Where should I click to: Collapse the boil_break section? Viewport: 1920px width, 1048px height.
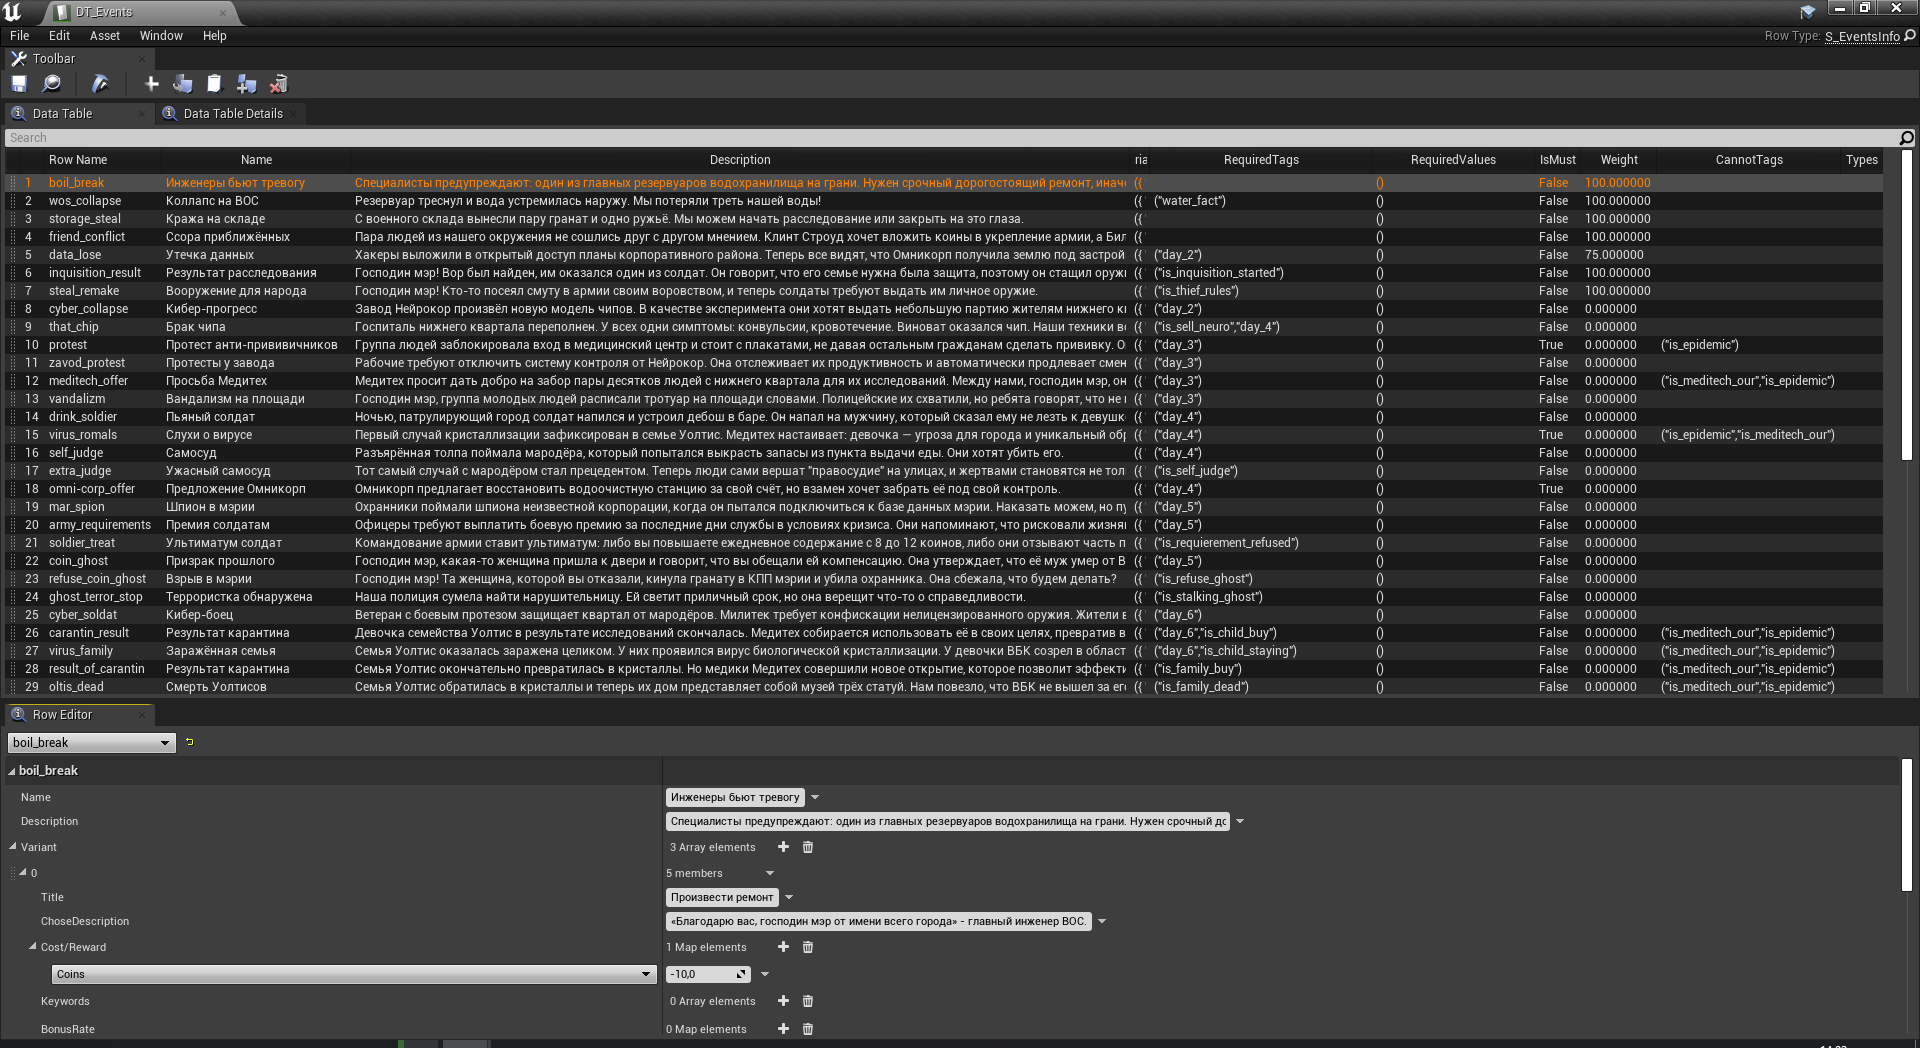[12, 771]
